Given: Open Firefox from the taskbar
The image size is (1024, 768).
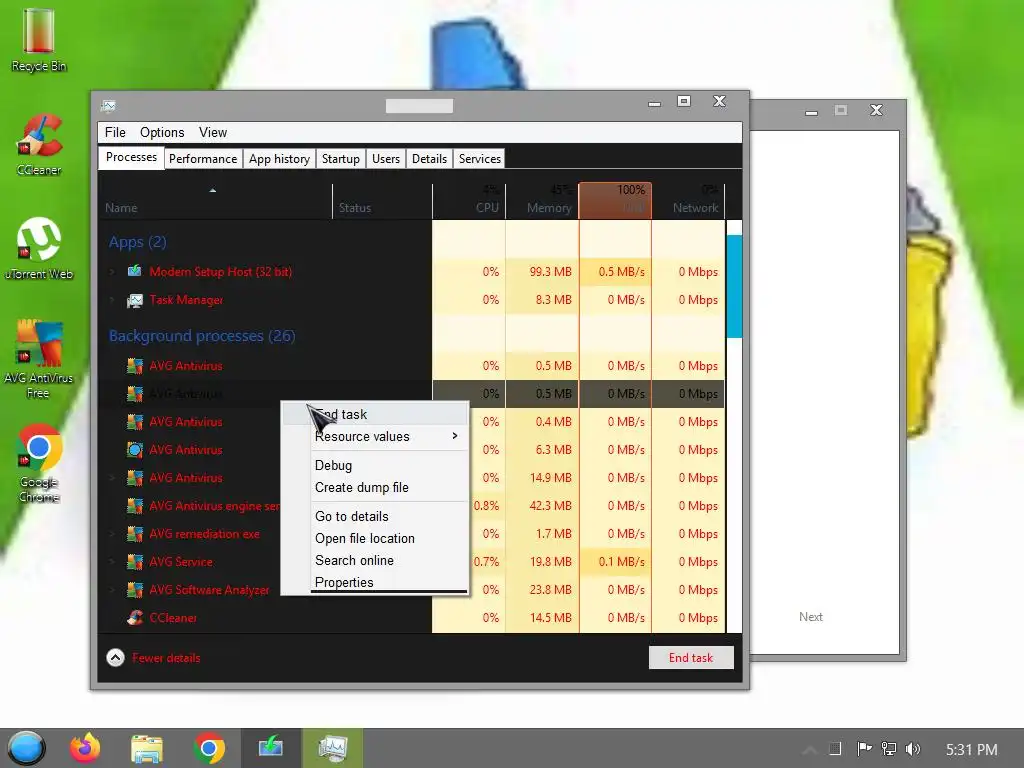Looking at the screenshot, I should tap(86, 748).
